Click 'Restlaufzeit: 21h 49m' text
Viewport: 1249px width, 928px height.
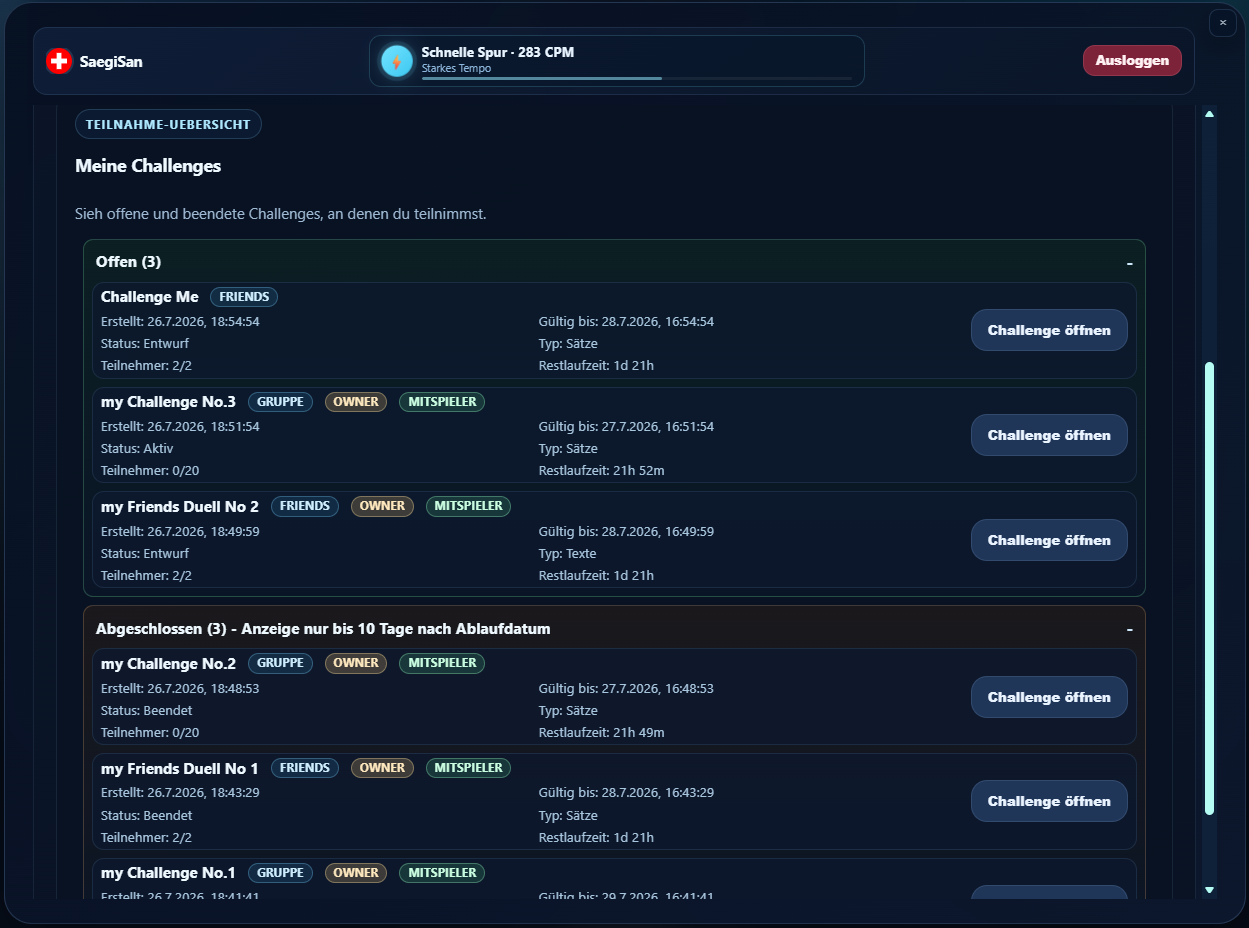click(x=602, y=733)
